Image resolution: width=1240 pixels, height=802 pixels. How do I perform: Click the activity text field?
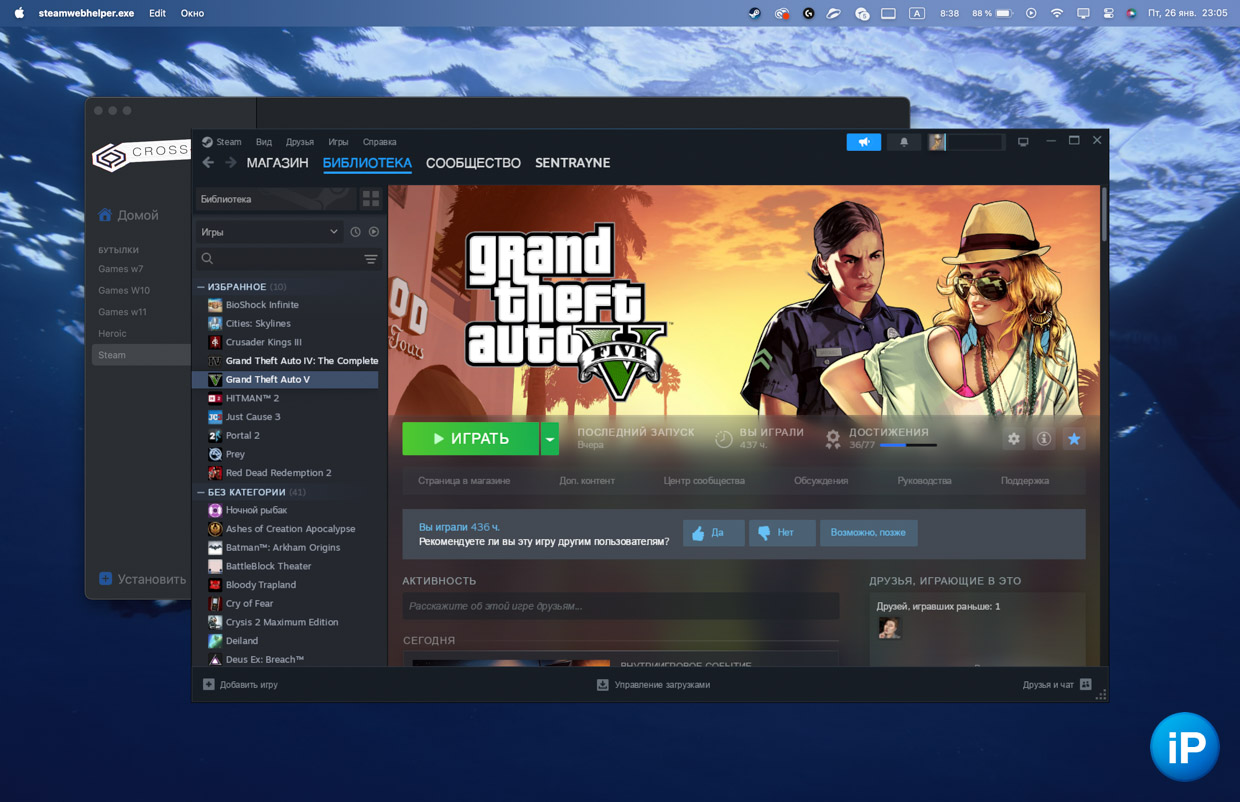tap(620, 606)
